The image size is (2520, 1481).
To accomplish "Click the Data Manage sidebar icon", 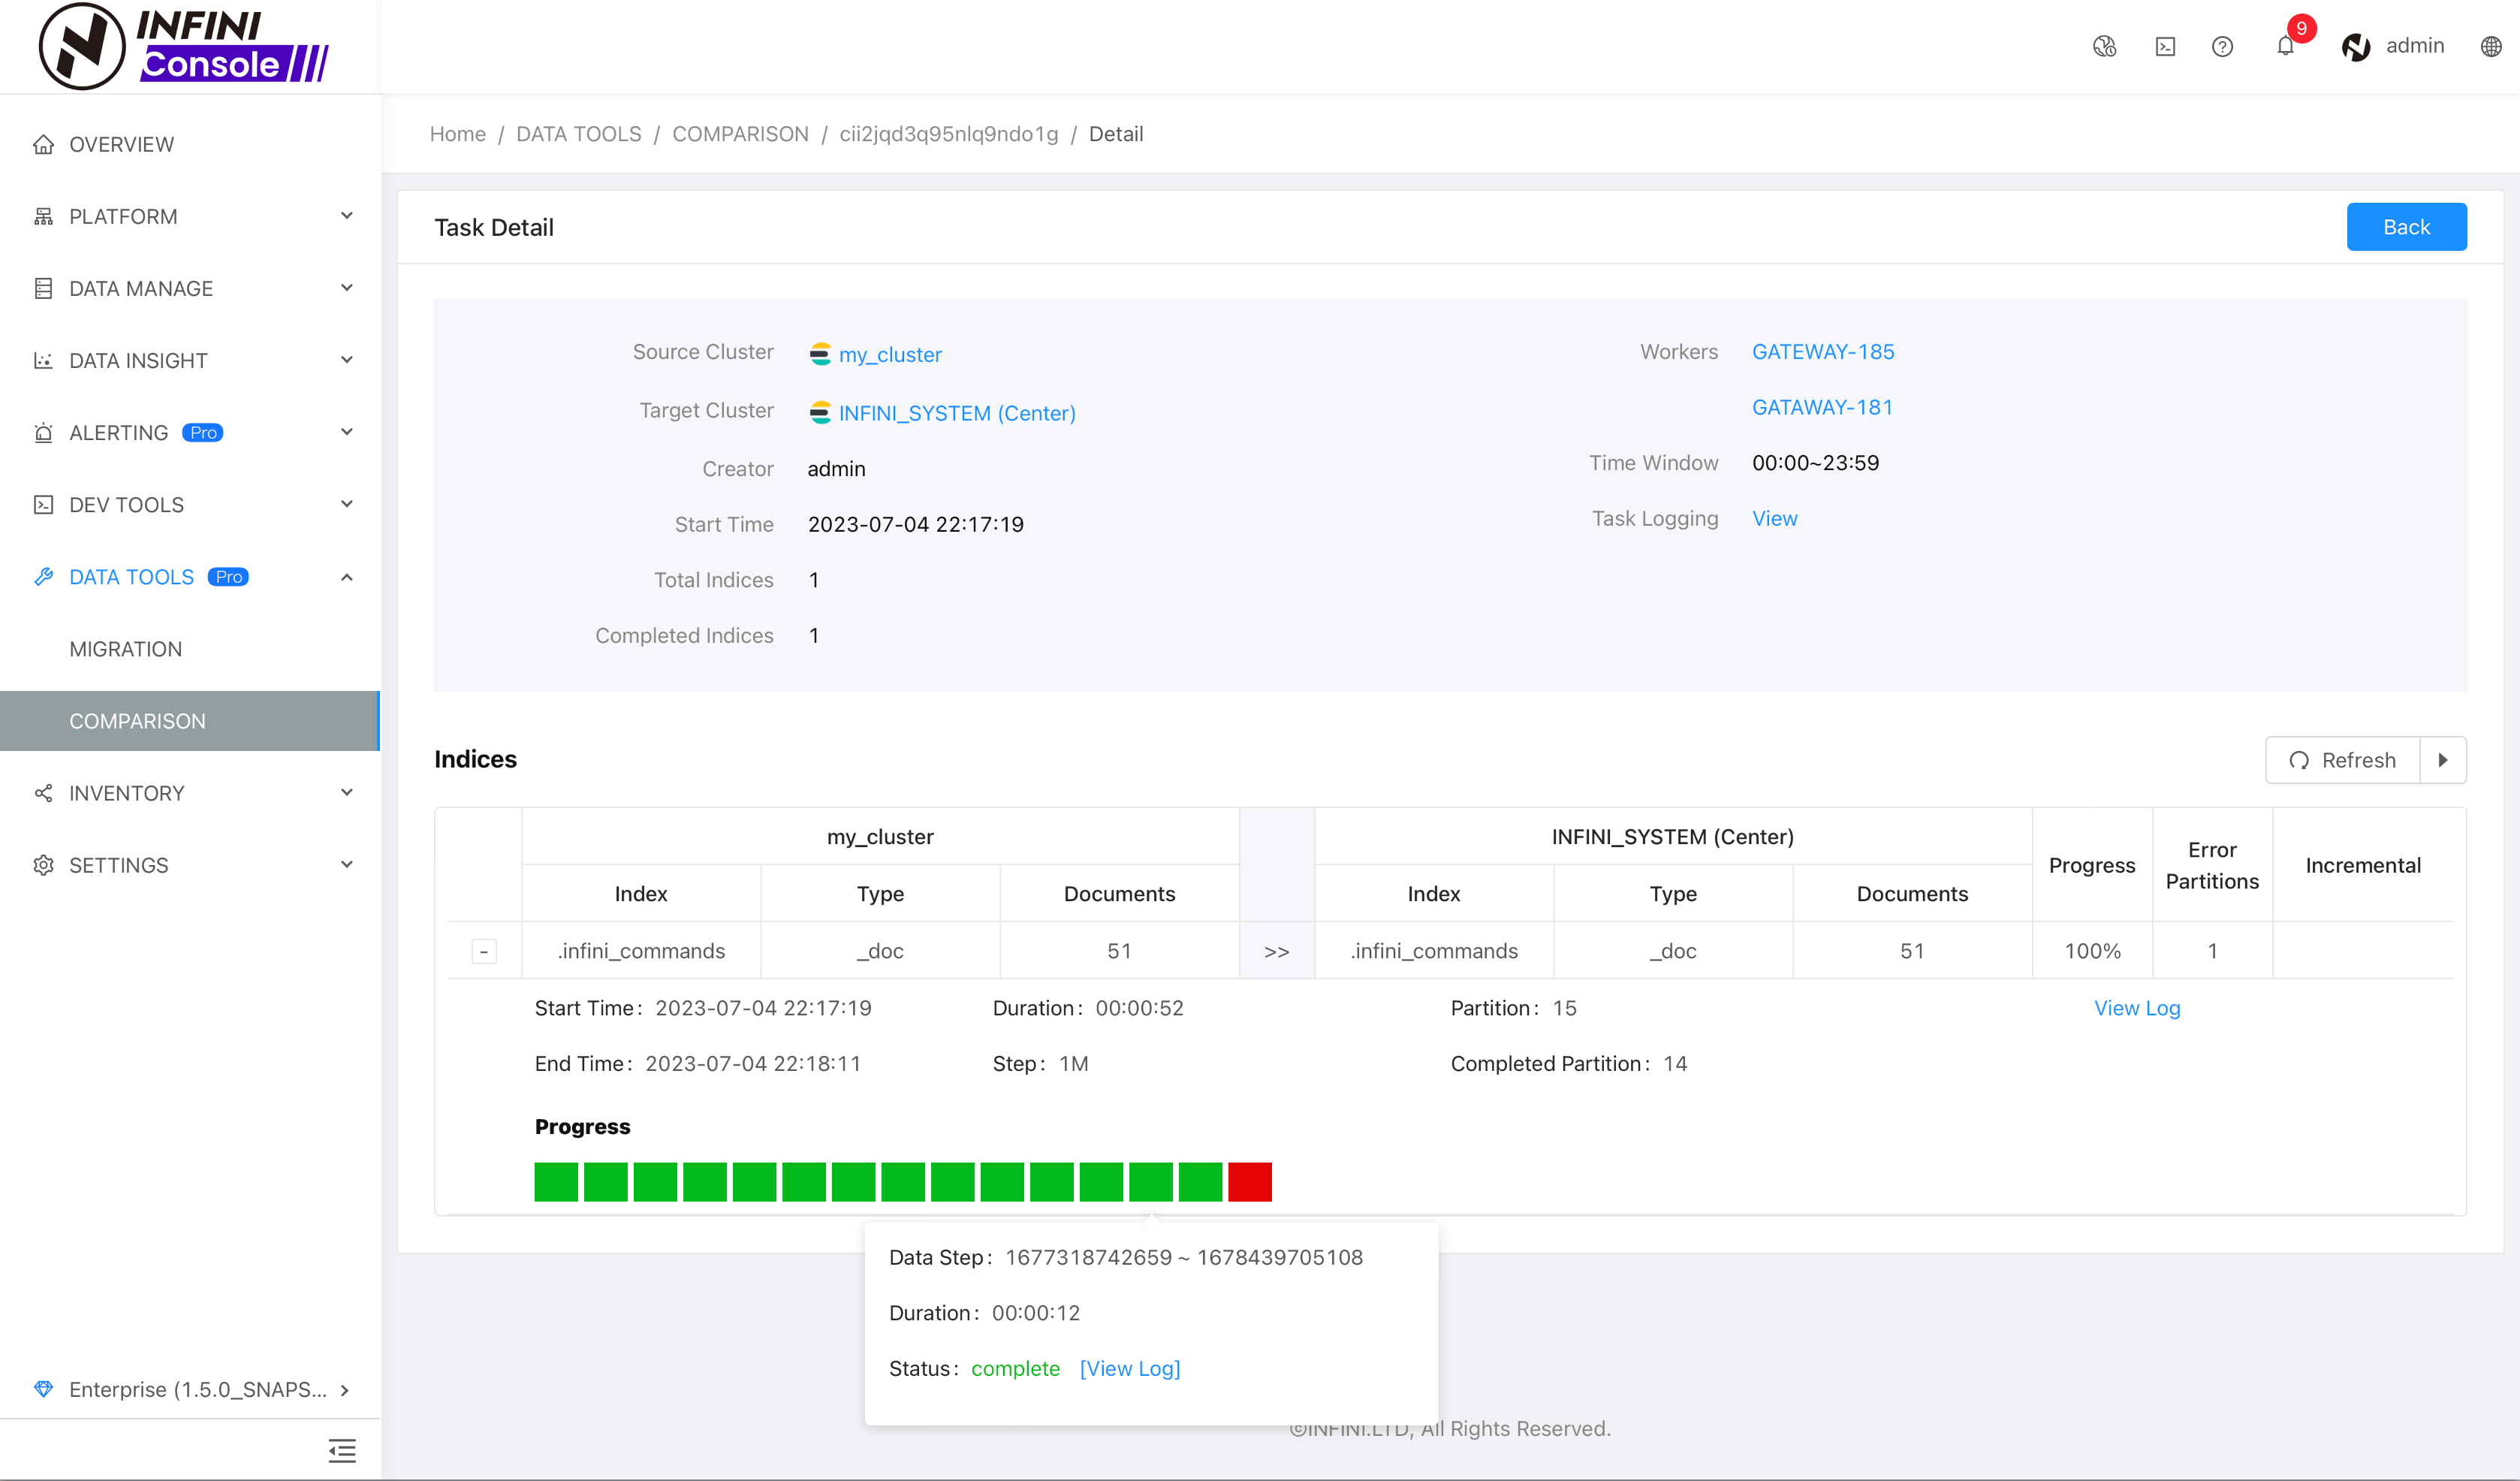I will [43, 288].
